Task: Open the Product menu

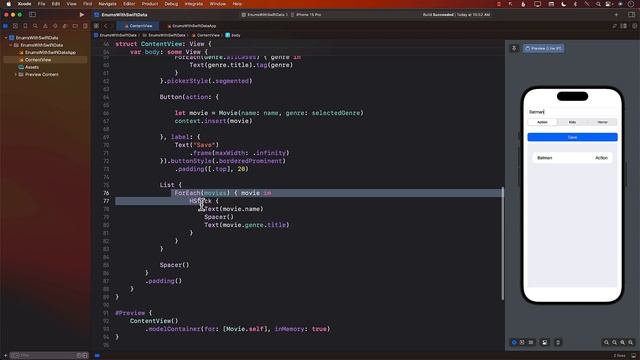Action: click(x=150, y=4)
